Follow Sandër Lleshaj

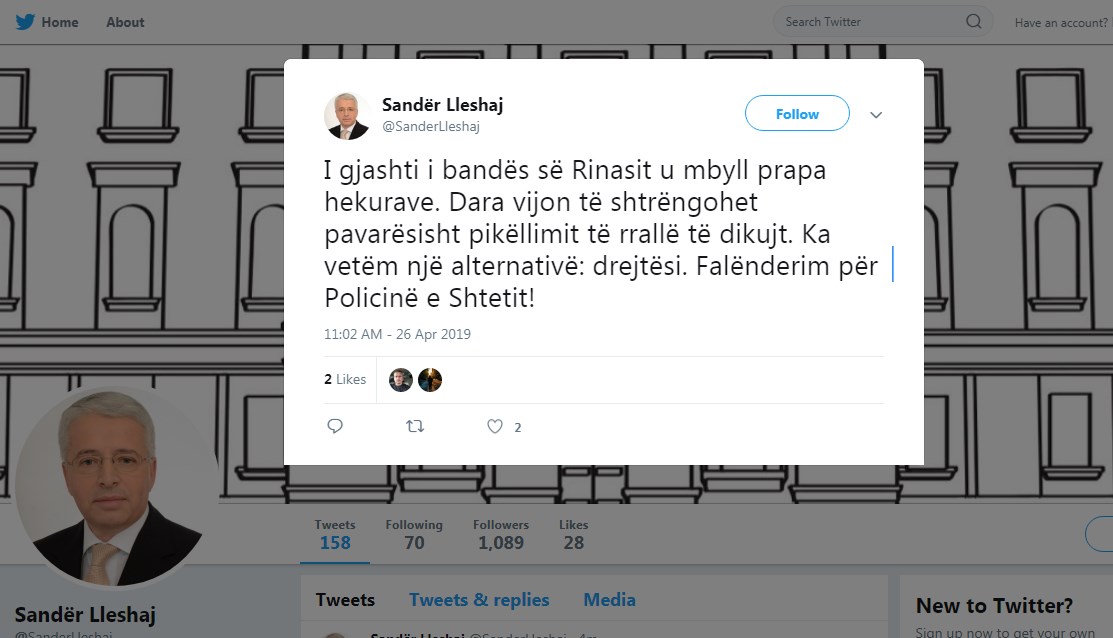pos(797,114)
